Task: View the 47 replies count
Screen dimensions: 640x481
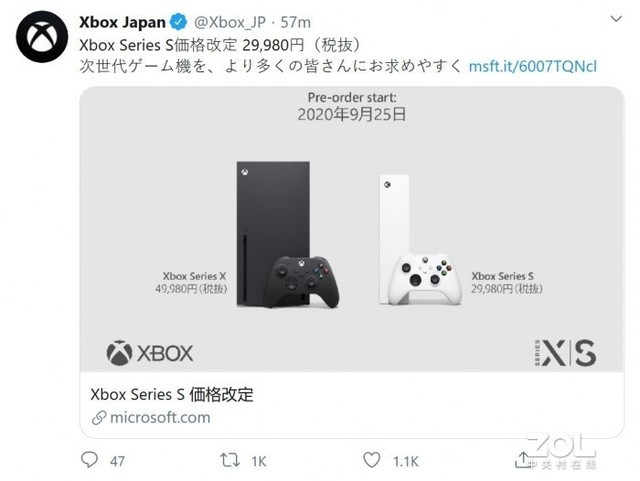Action: coord(117,461)
